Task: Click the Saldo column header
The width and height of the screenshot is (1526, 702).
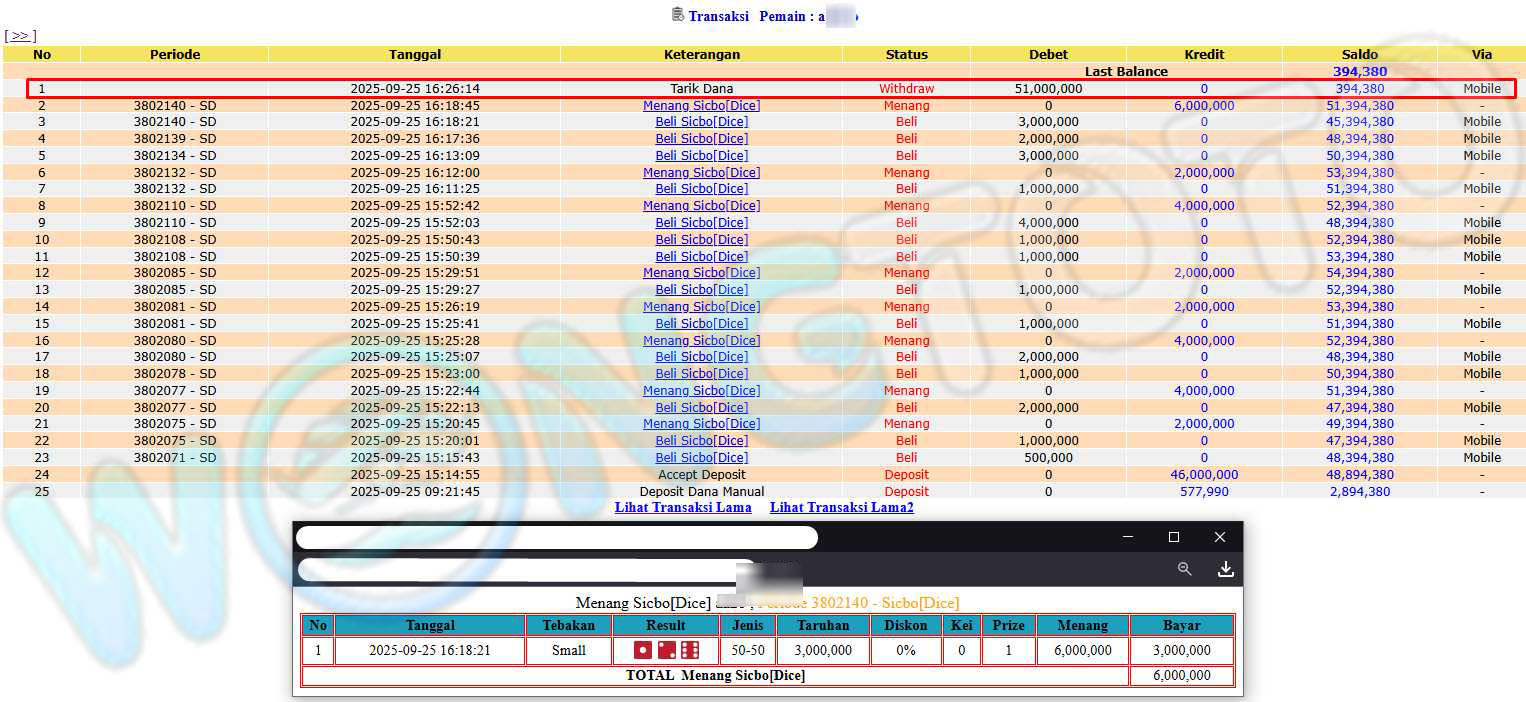Action: tap(1359, 54)
